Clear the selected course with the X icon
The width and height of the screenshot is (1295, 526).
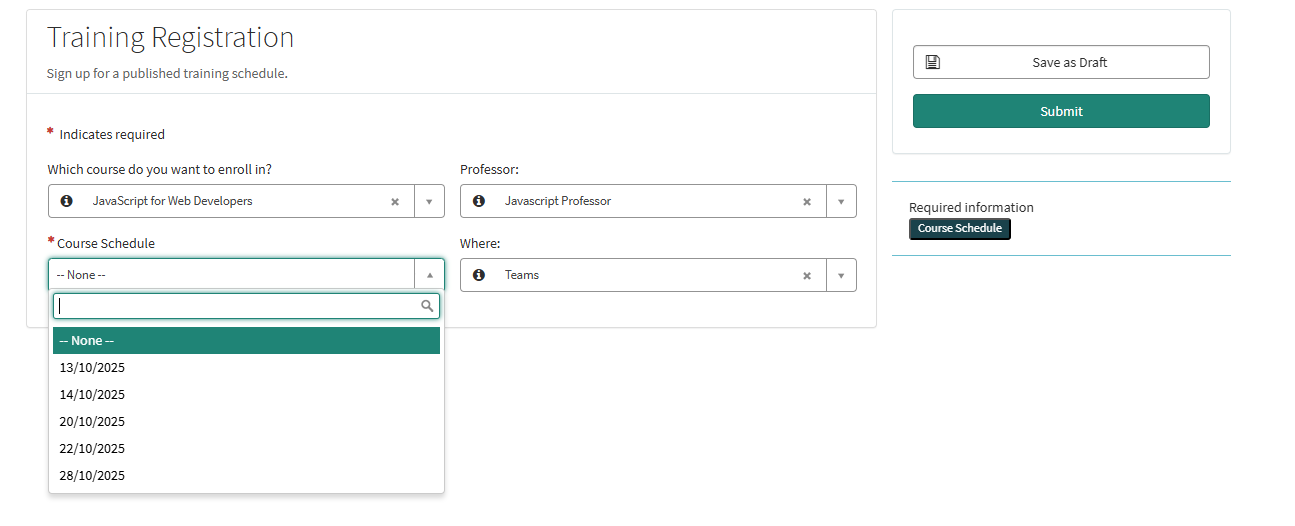(395, 201)
